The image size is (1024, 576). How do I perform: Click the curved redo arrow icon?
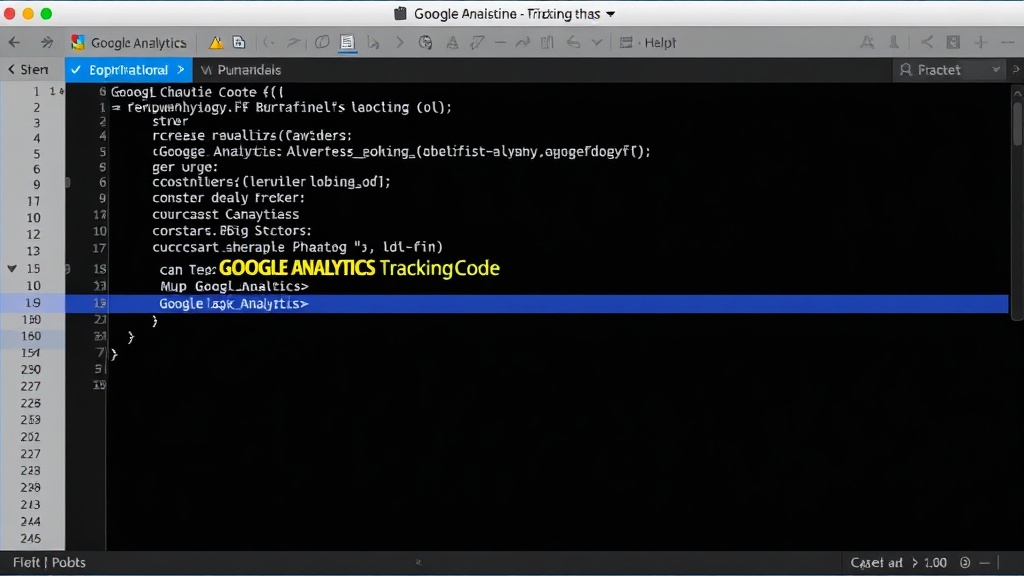[522, 42]
